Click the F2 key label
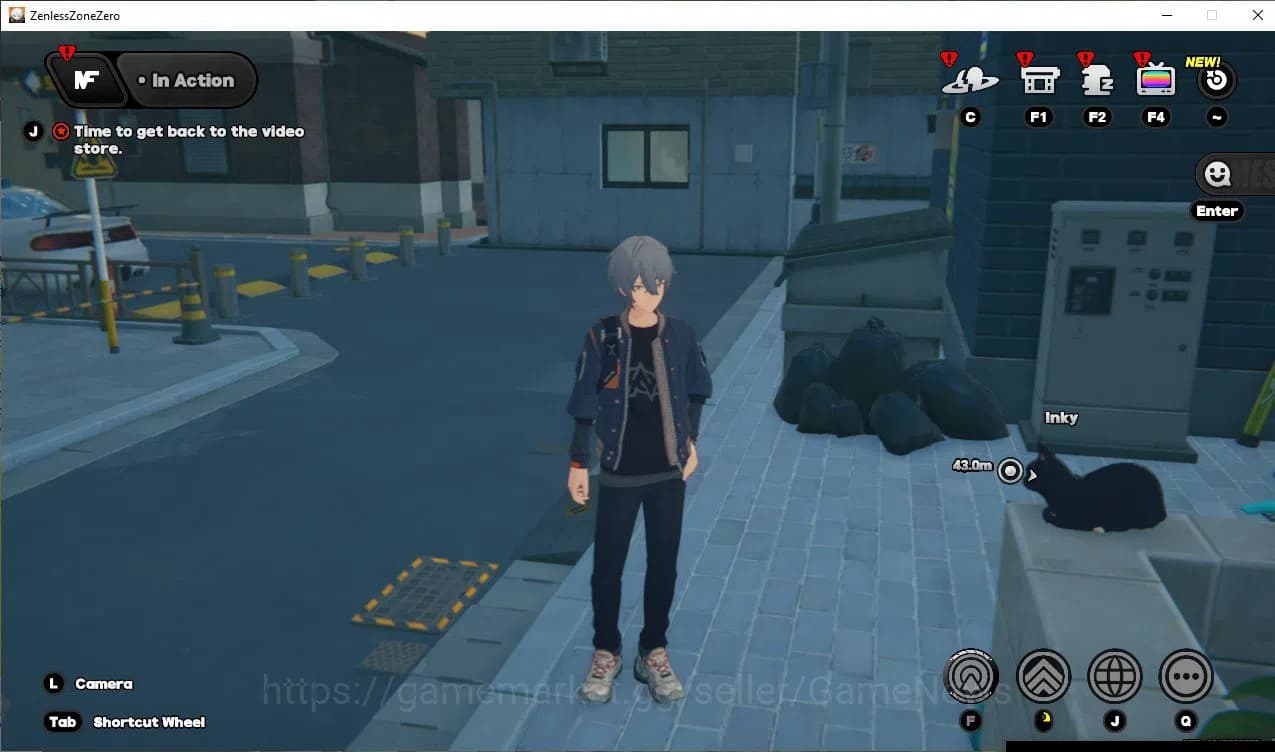The width and height of the screenshot is (1275, 752). click(1097, 117)
